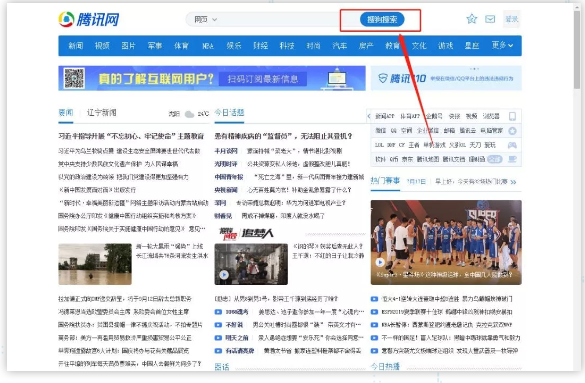Open 游戏 in the navigation bar
This screenshot has width=585, height=383.
445,45
